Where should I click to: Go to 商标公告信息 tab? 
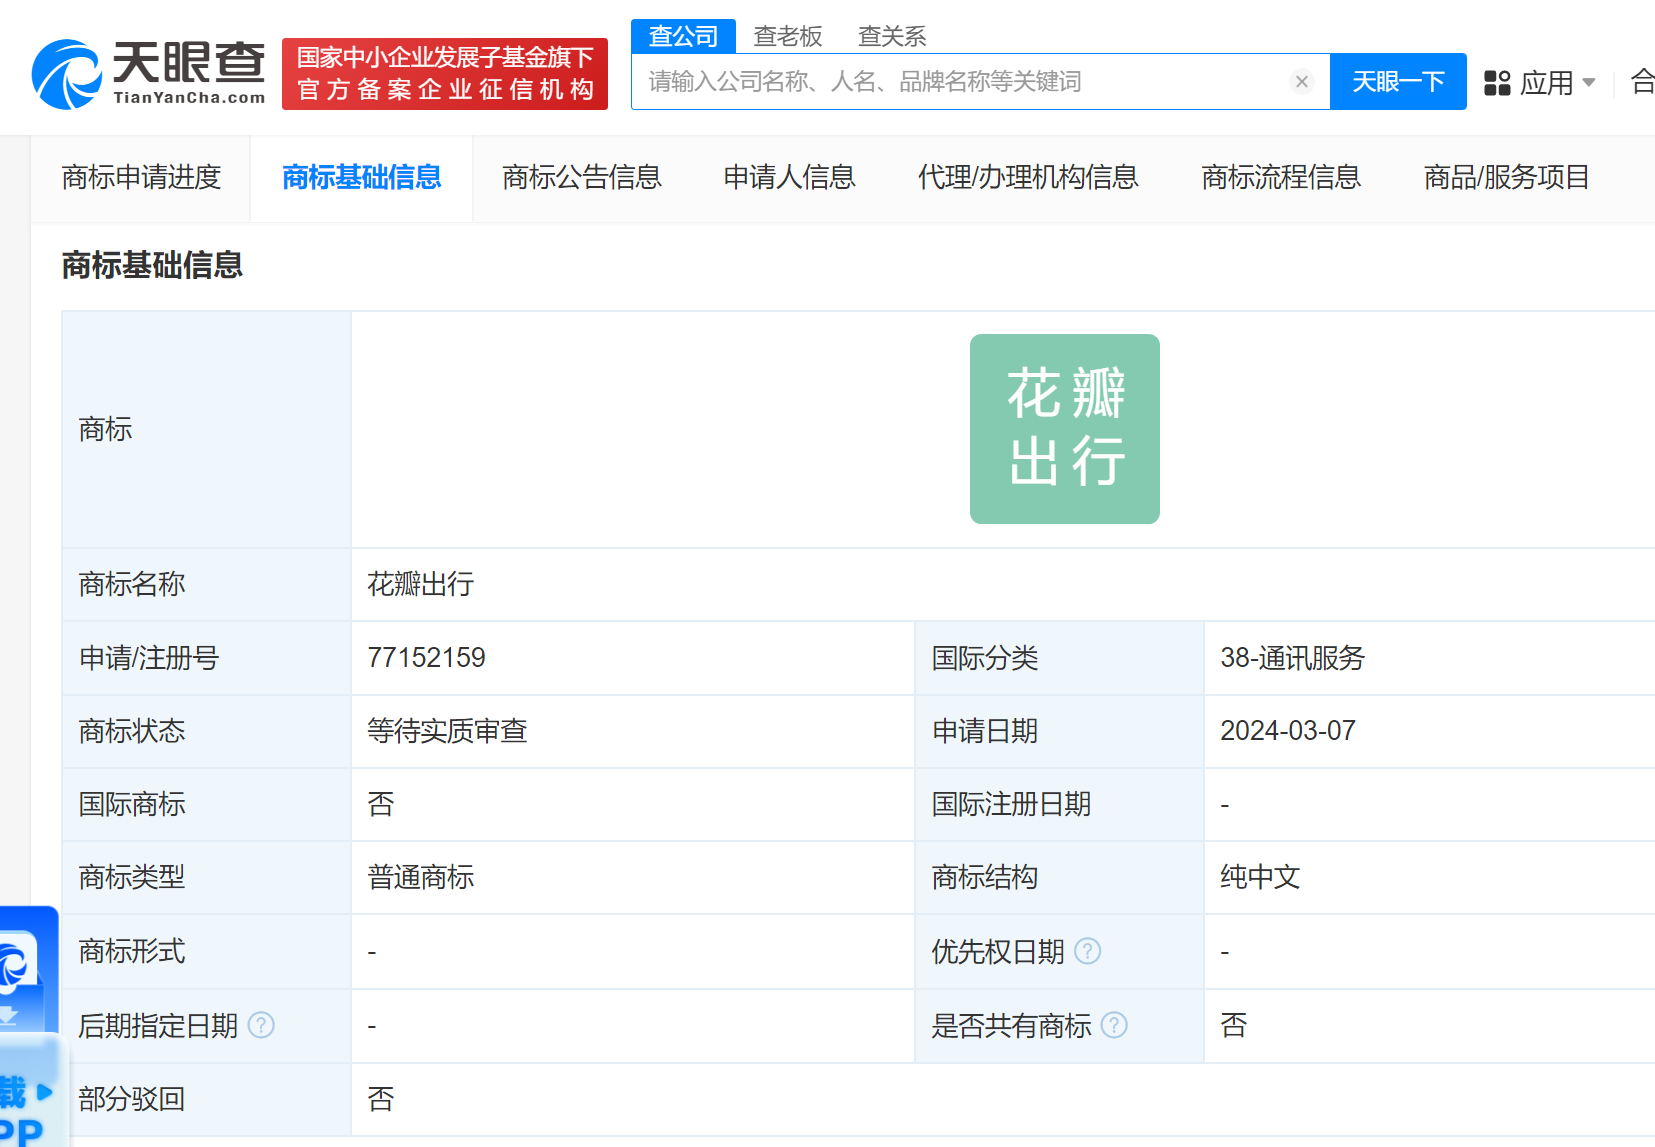(x=581, y=178)
